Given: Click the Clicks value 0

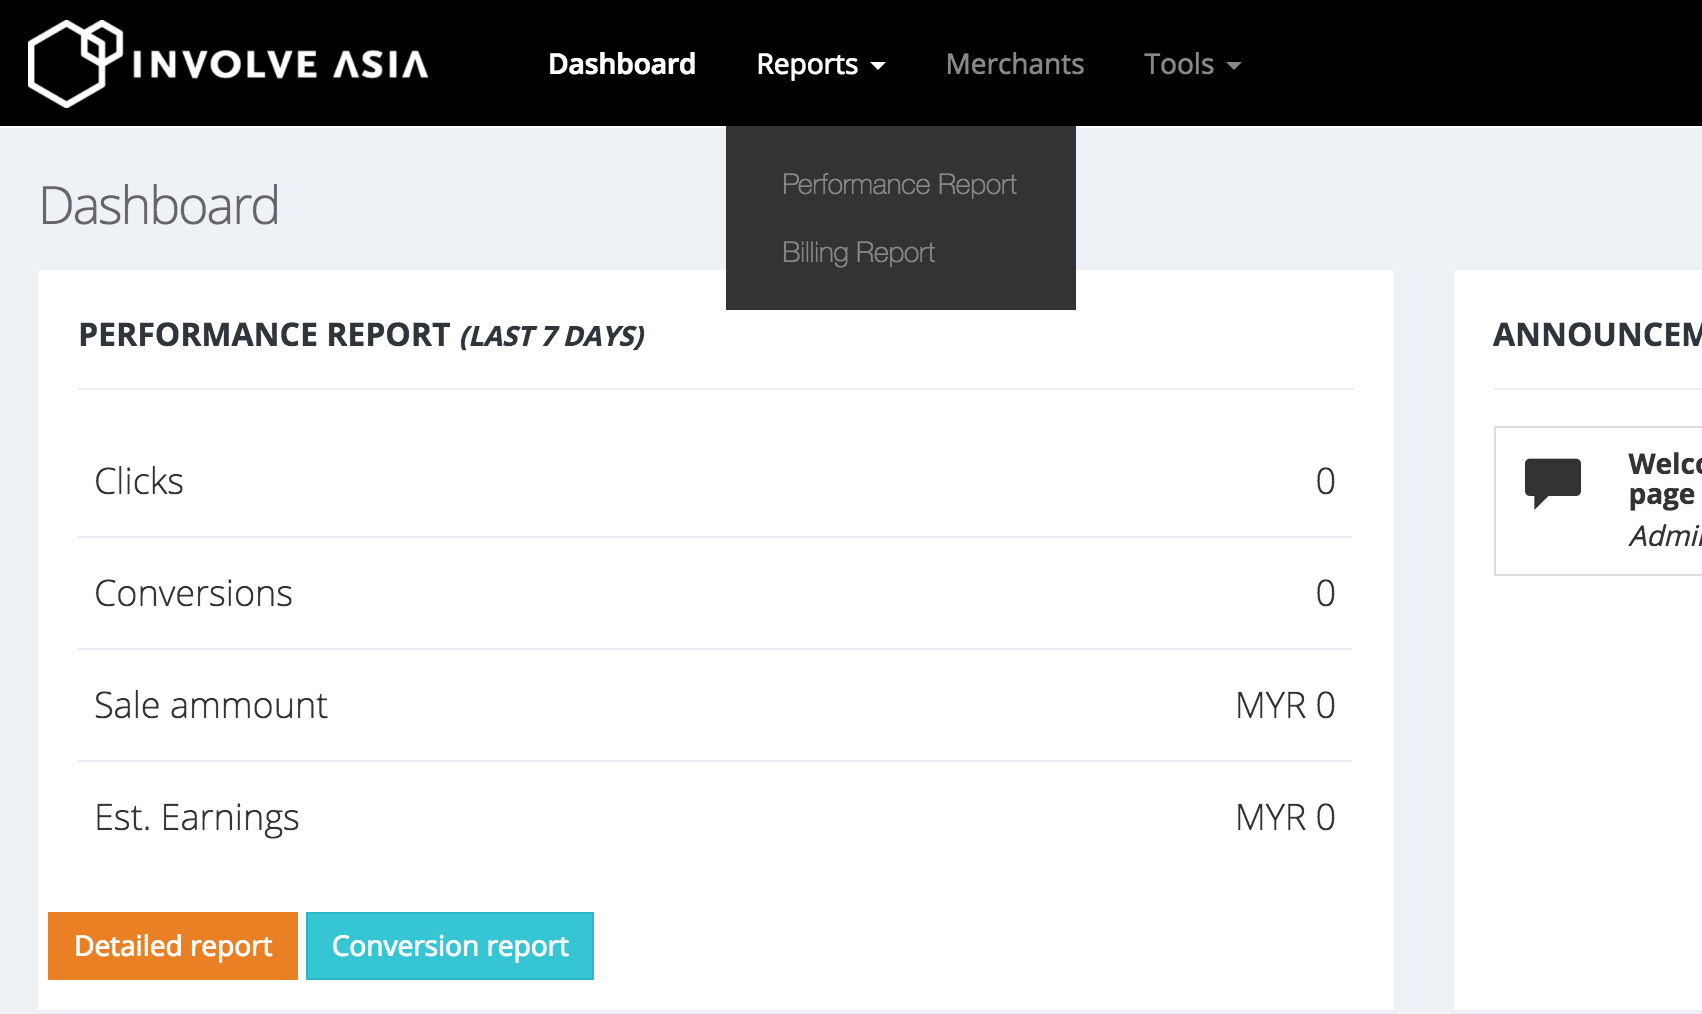Looking at the screenshot, I should (1325, 481).
